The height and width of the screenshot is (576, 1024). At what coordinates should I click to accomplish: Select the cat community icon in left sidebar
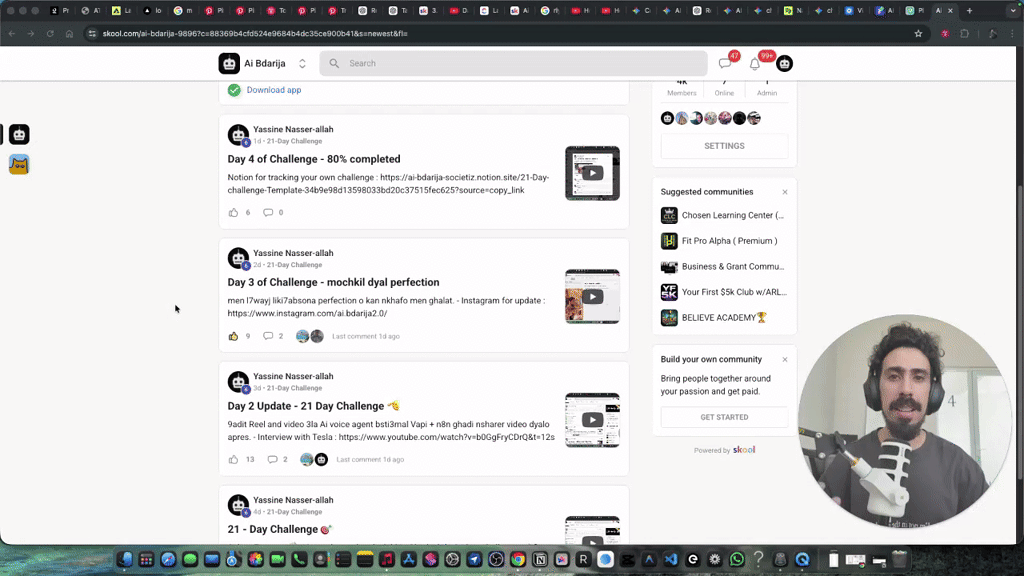[x=19, y=165]
